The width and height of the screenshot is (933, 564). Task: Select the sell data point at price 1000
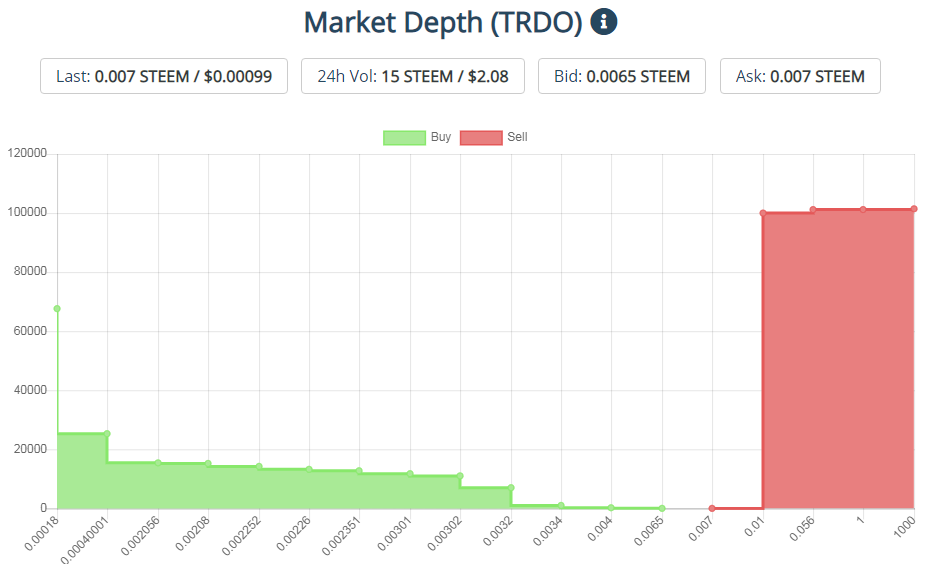pyautogui.click(x=914, y=209)
